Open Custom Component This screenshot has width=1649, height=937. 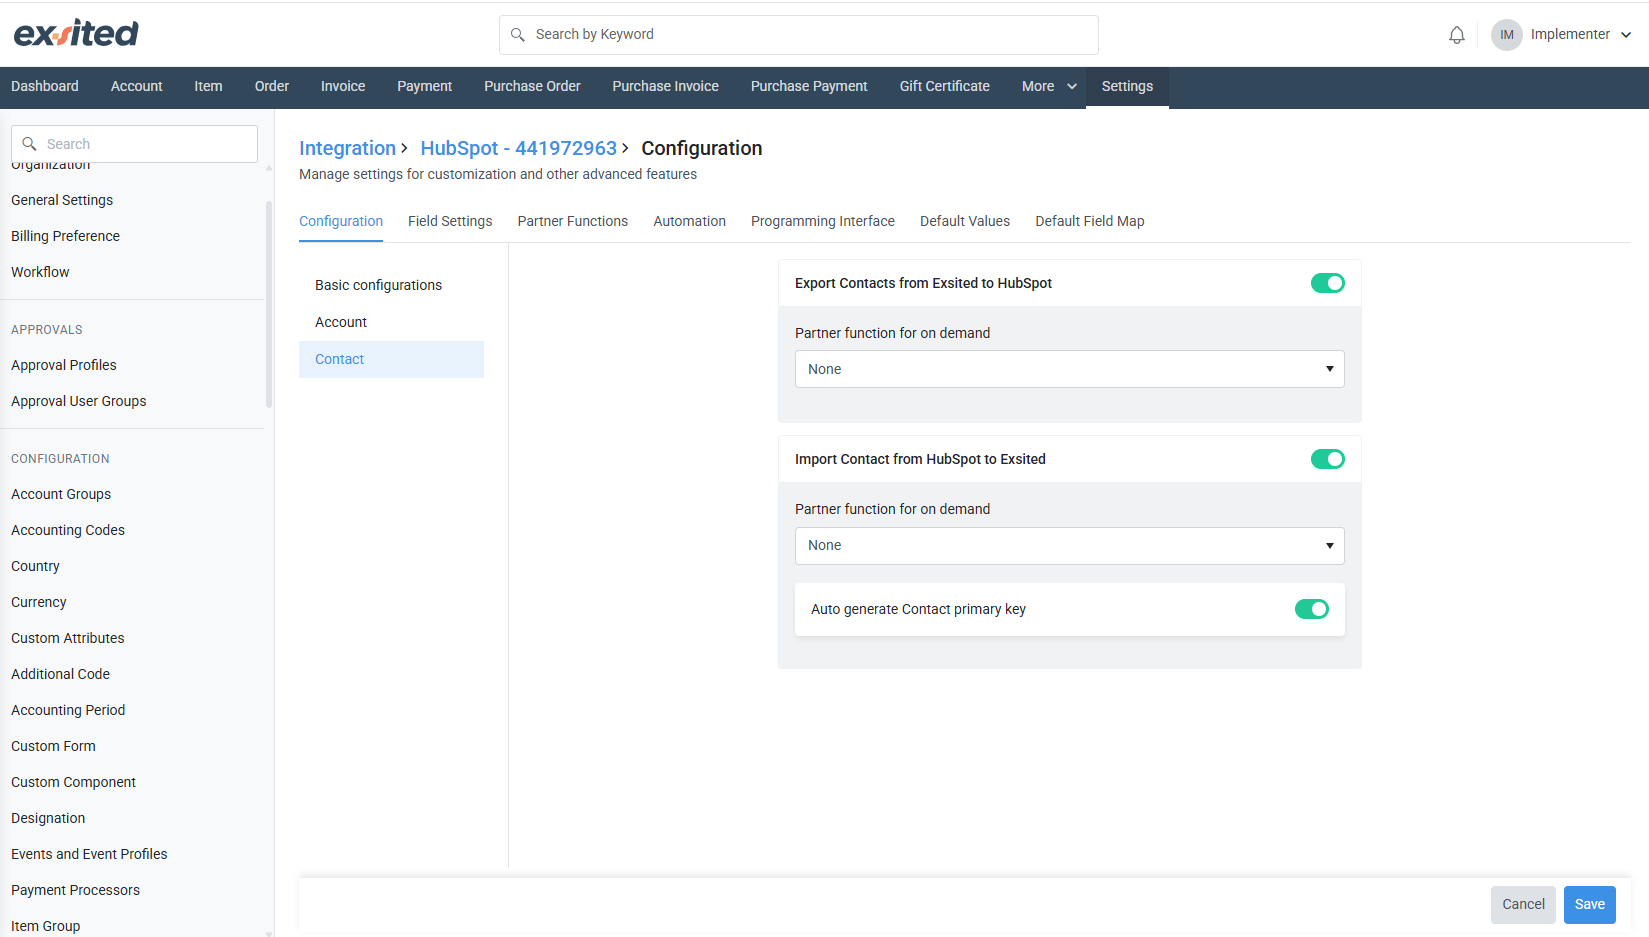click(x=74, y=782)
